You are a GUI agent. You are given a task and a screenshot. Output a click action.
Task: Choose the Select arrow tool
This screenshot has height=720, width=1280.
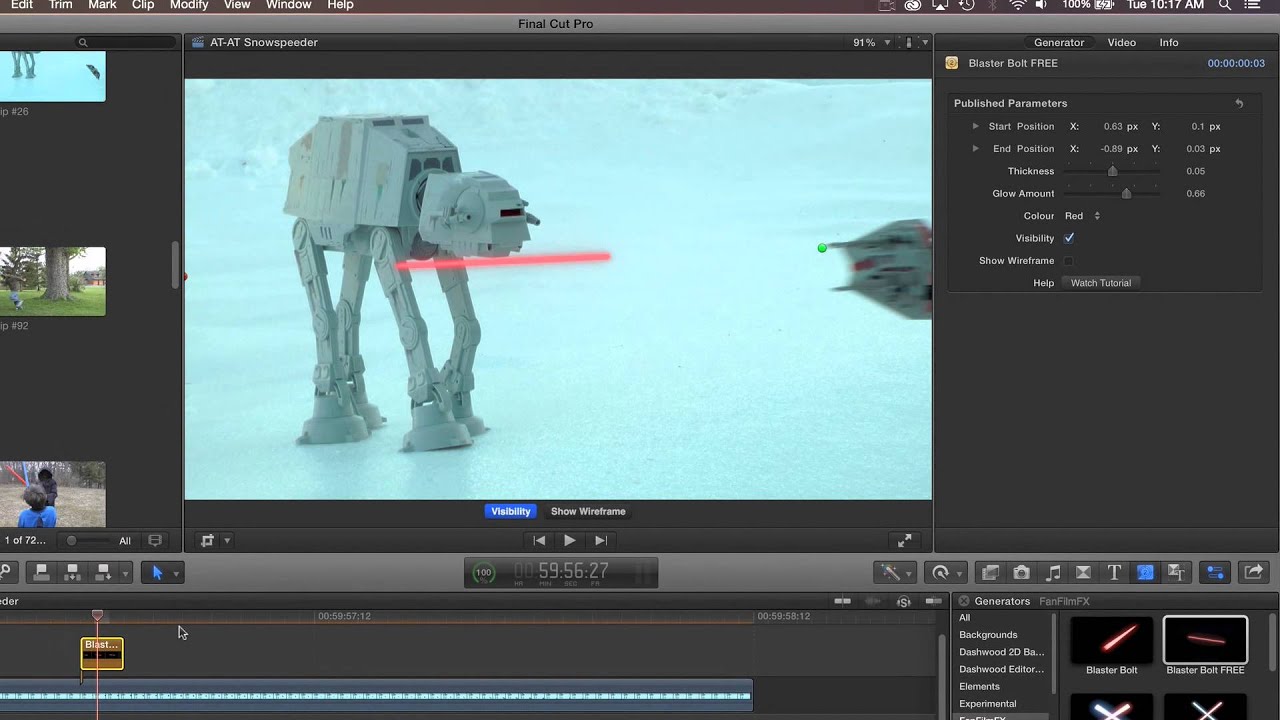tap(157, 572)
